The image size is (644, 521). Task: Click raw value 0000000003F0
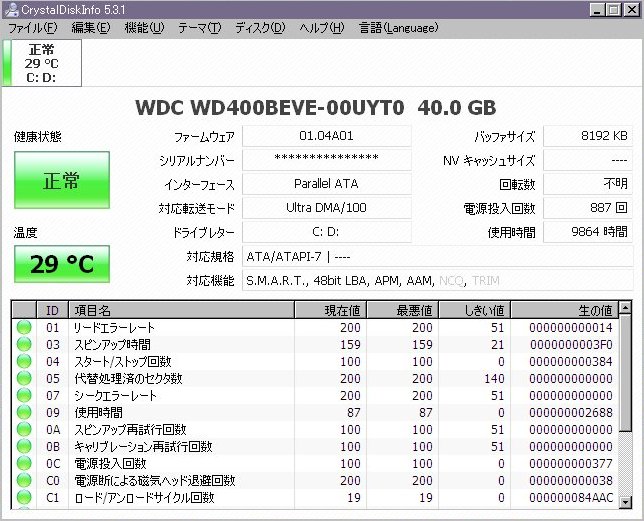click(x=571, y=344)
